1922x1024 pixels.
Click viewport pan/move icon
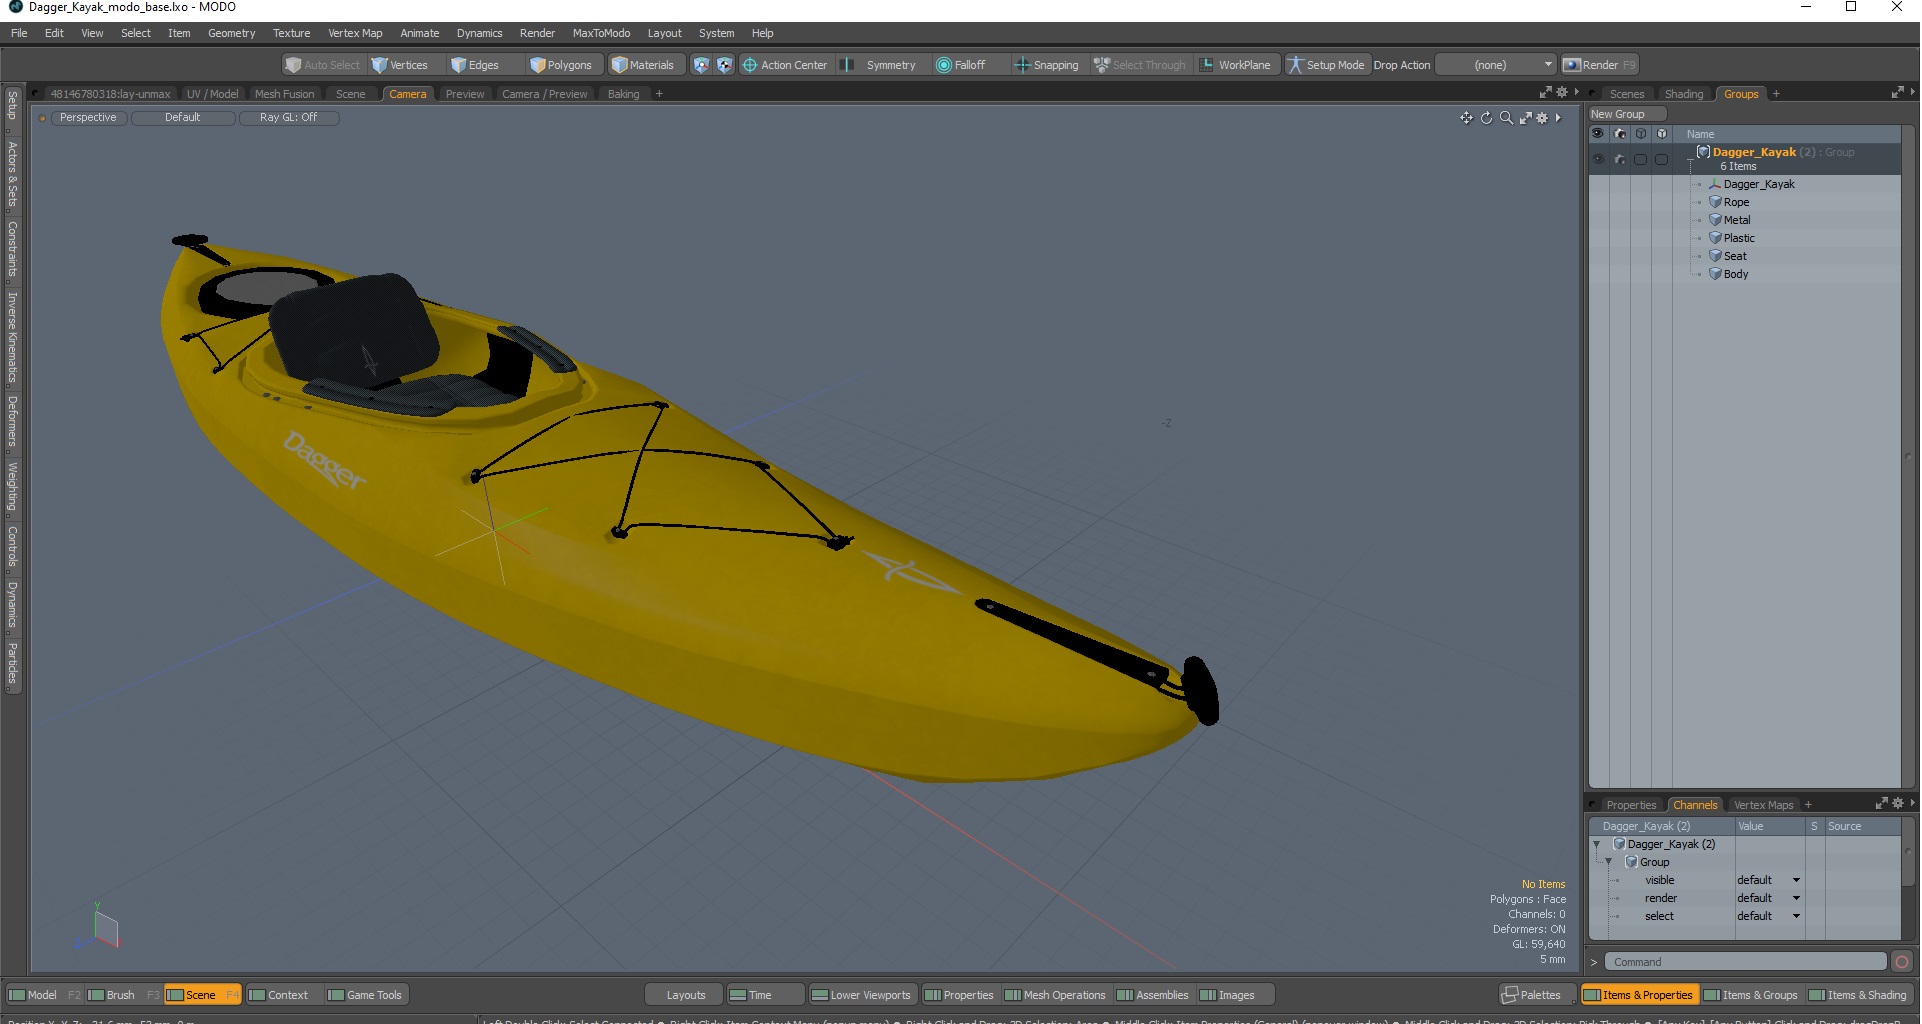tap(1466, 118)
